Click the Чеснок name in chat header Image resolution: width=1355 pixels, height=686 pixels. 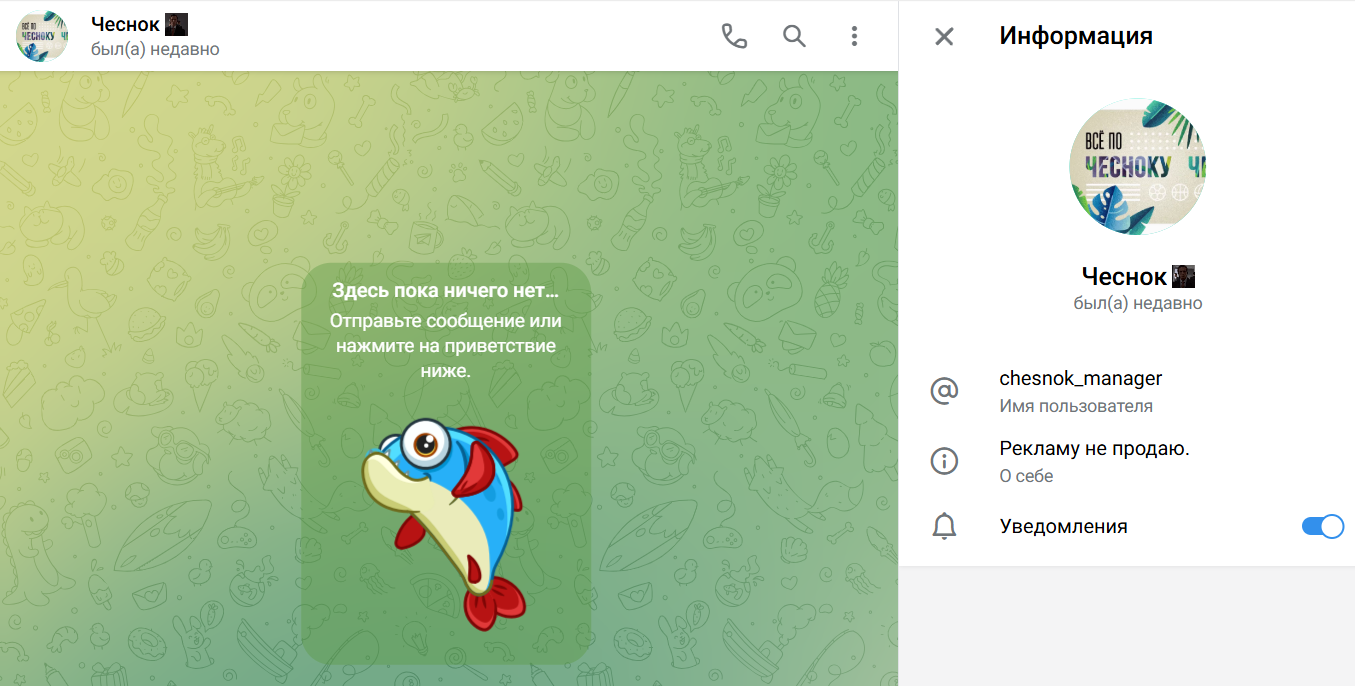(125, 24)
